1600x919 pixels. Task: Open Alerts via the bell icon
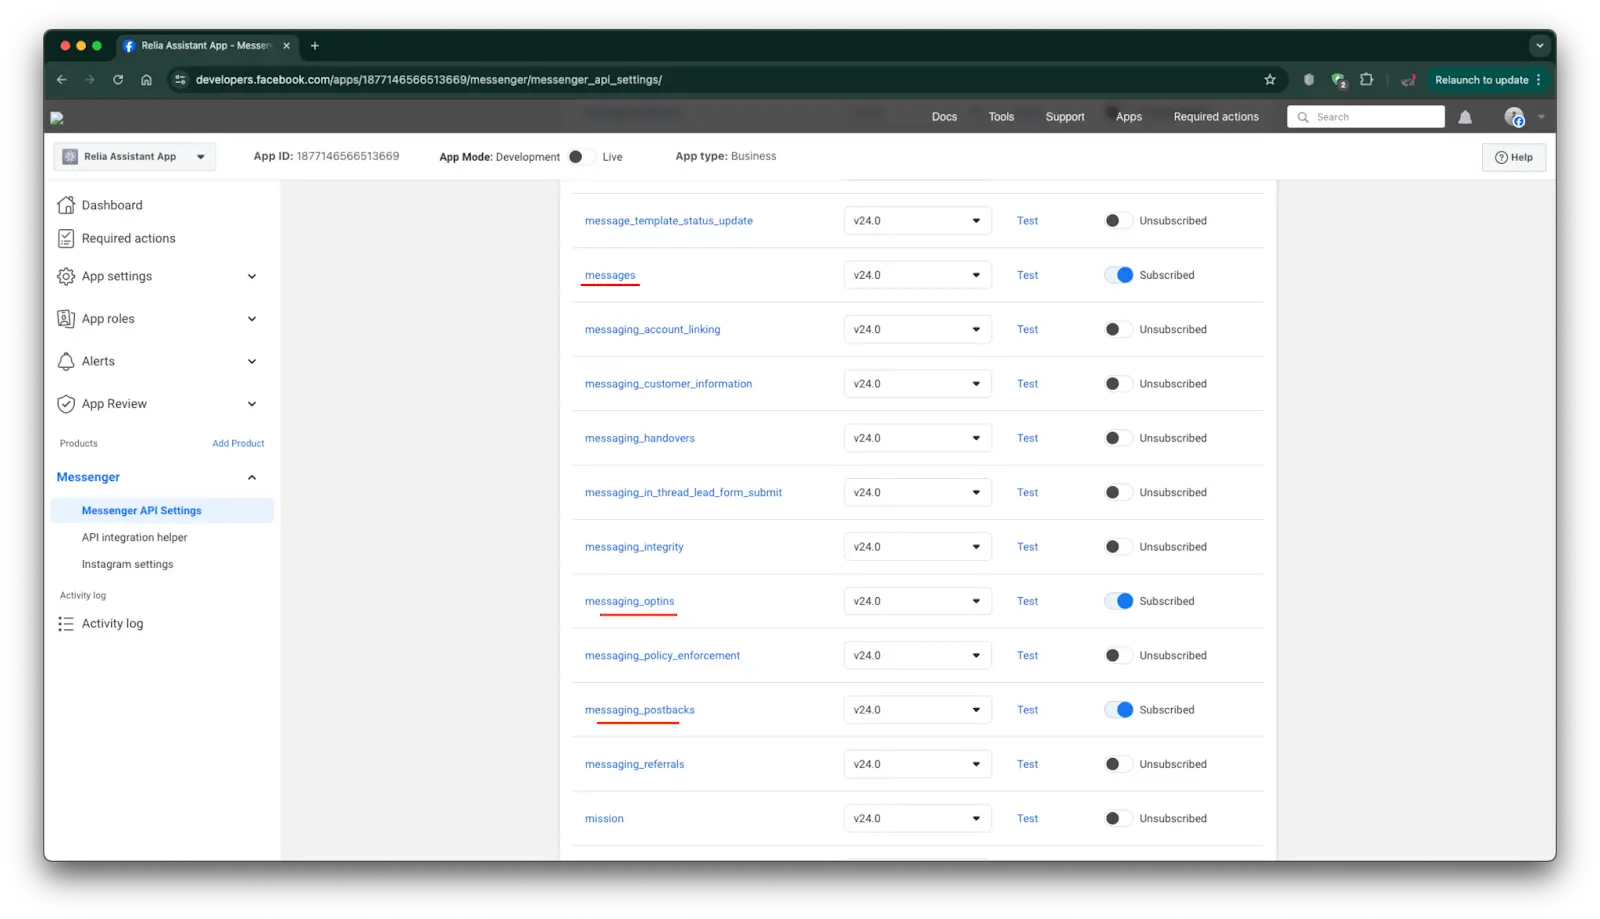(65, 361)
